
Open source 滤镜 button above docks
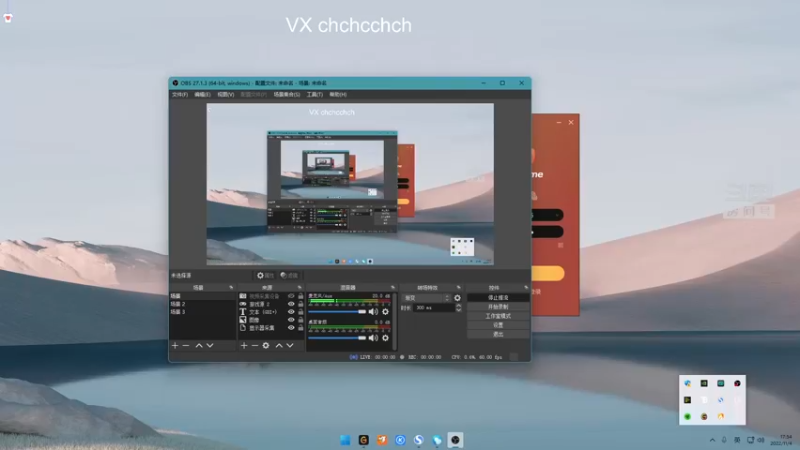pos(289,276)
